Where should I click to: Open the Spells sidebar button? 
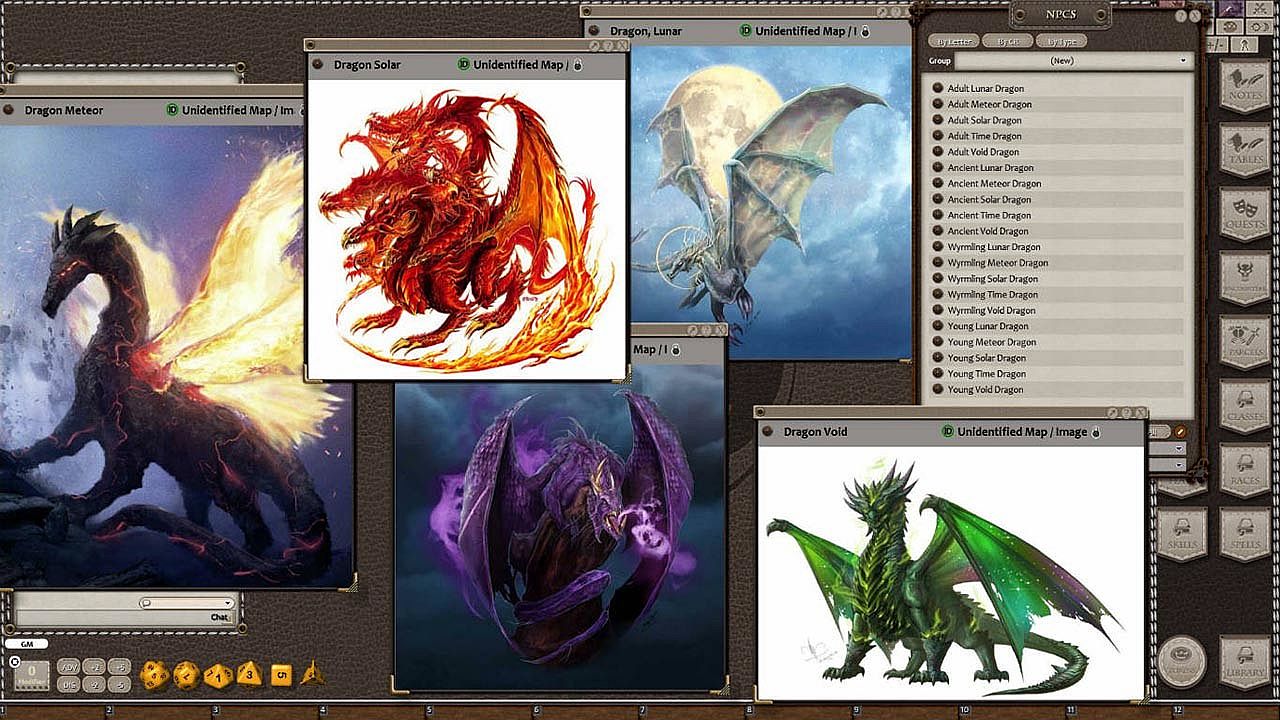click(x=1244, y=534)
